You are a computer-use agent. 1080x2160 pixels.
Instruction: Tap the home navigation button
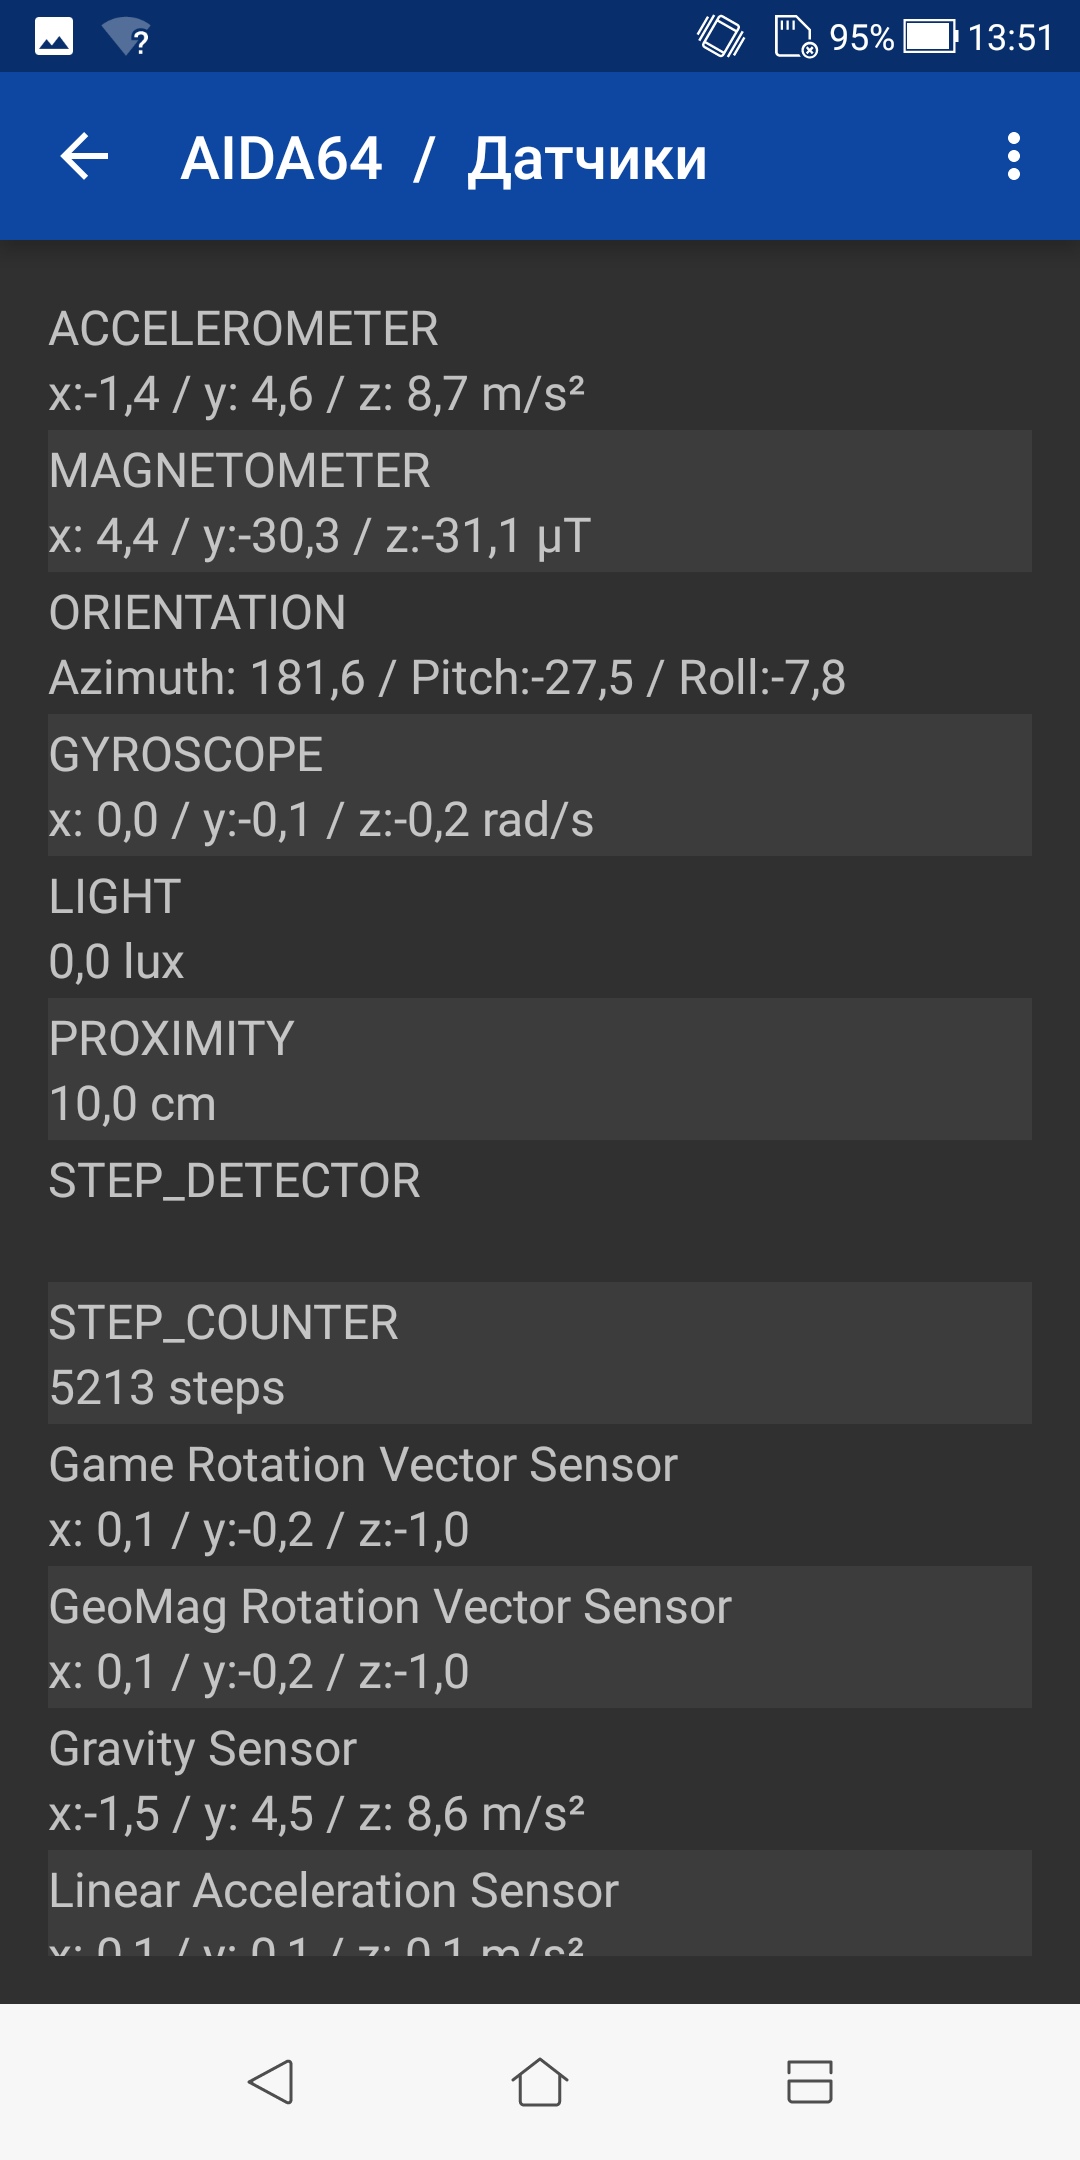point(540,2082)
